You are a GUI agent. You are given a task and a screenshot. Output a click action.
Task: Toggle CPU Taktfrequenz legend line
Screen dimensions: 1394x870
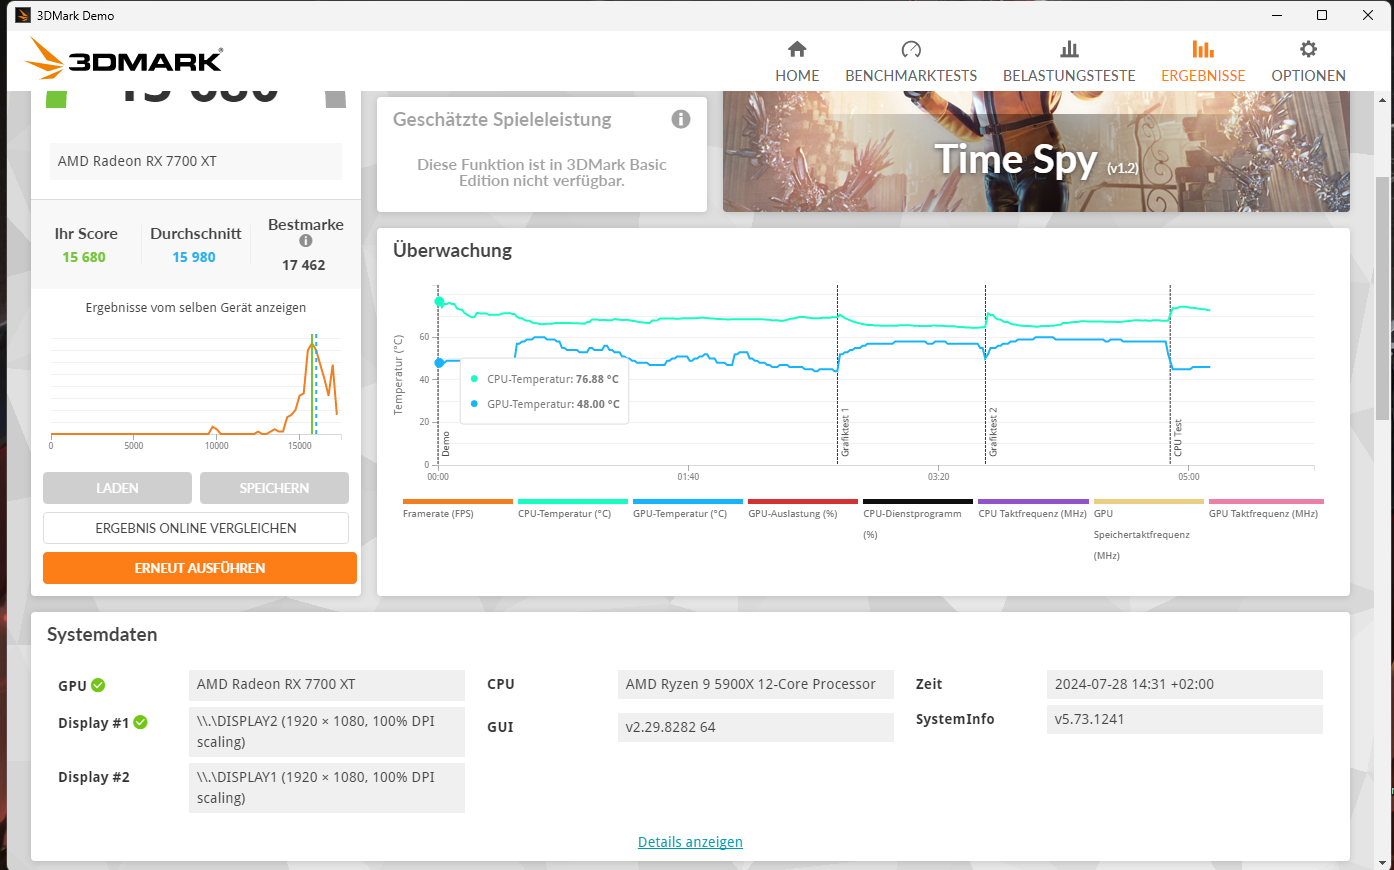pyautogui.click(x=1033, y=509)
